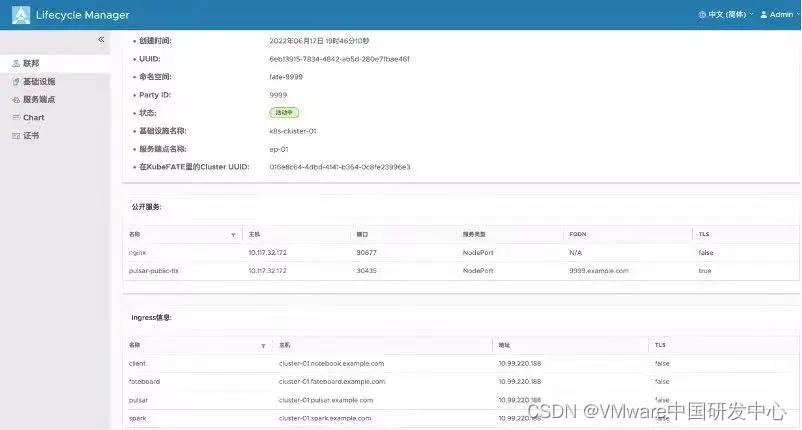802x430 pixels.
Task: Click the 活动中 status badge
Action: (x=284, y=112)
